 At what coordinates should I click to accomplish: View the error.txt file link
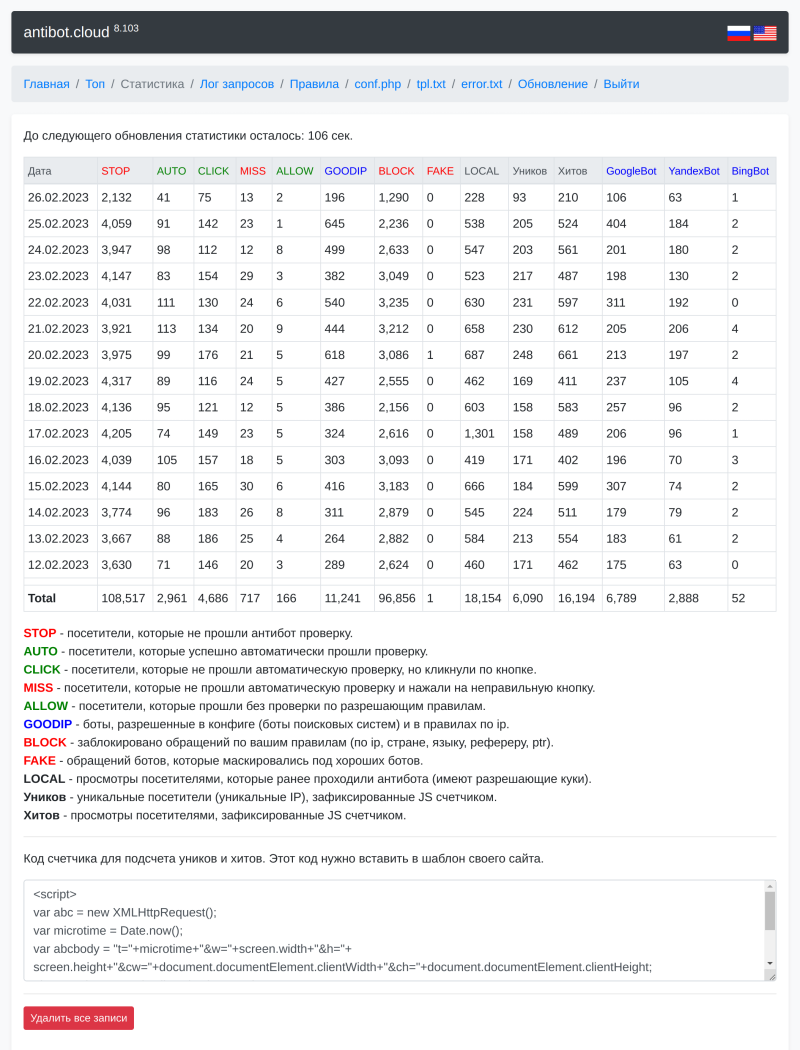[481, 84]
